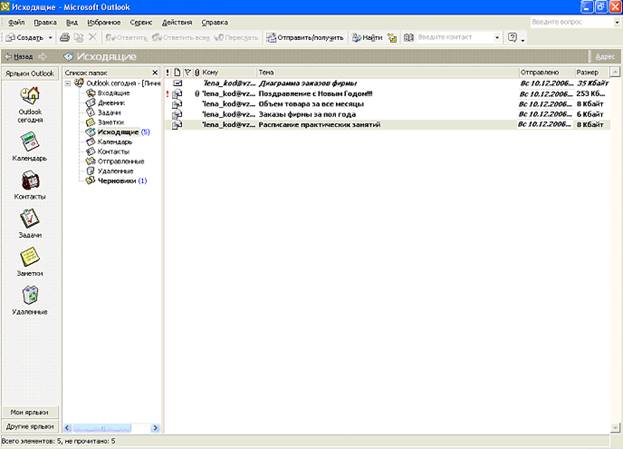
Task: Collapse the Outlook сегодня tree node
Action: [x=68, y=83]
